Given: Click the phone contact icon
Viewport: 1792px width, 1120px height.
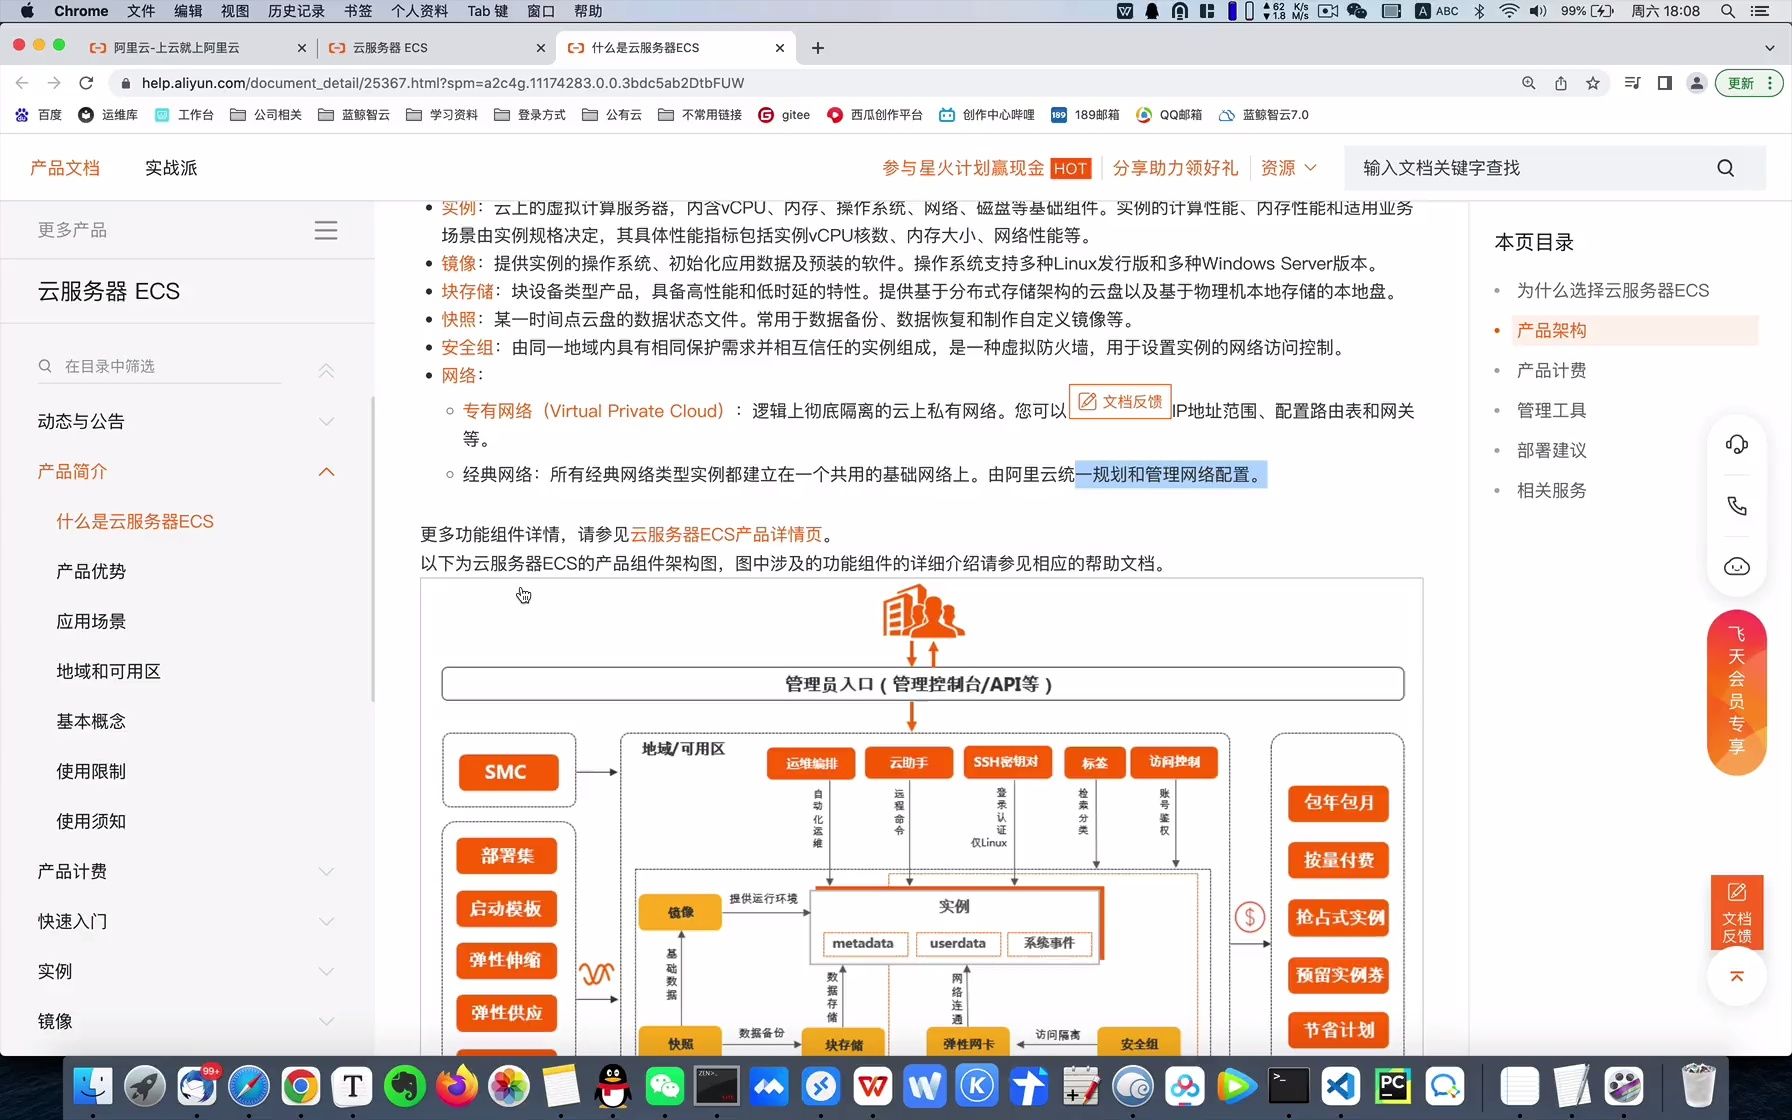Looking at the screenshot, I should [1737, 506].
